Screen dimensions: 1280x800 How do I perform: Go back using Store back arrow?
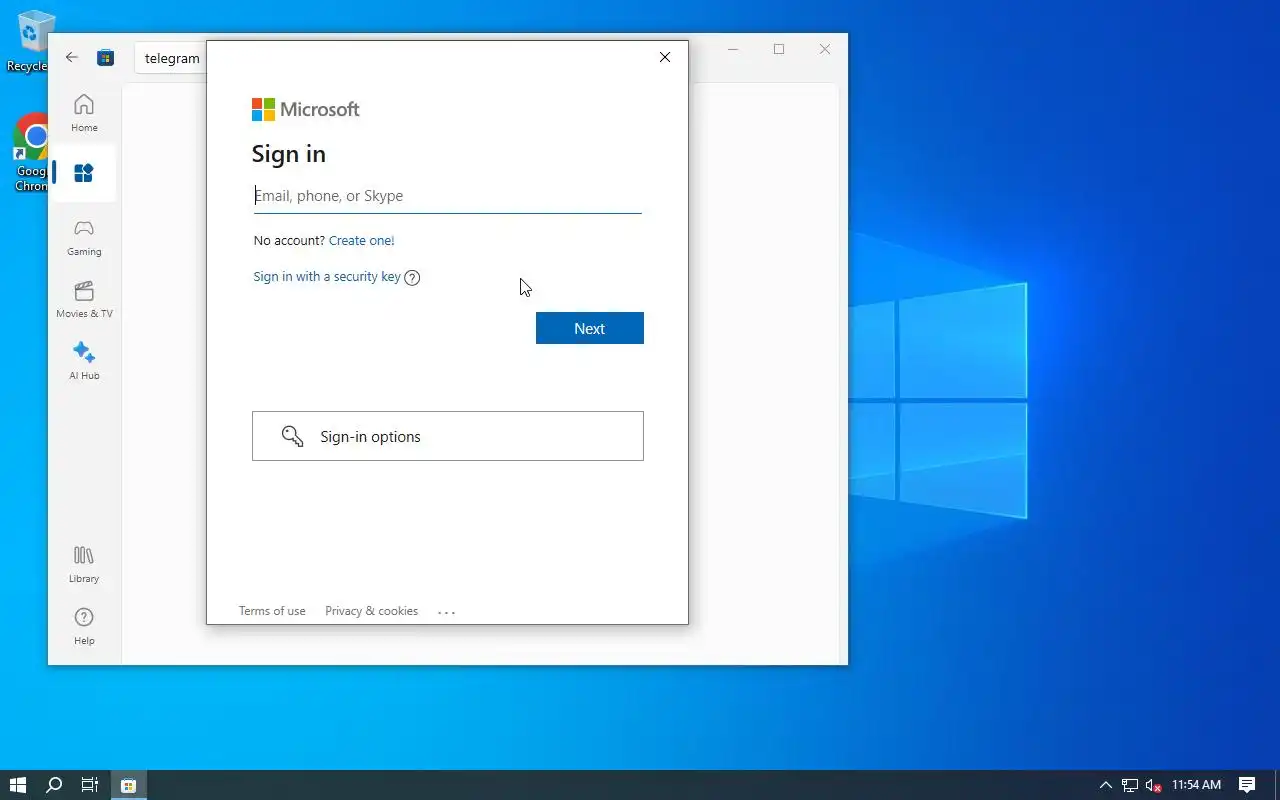pyautogui.click(x=72, y=58)
